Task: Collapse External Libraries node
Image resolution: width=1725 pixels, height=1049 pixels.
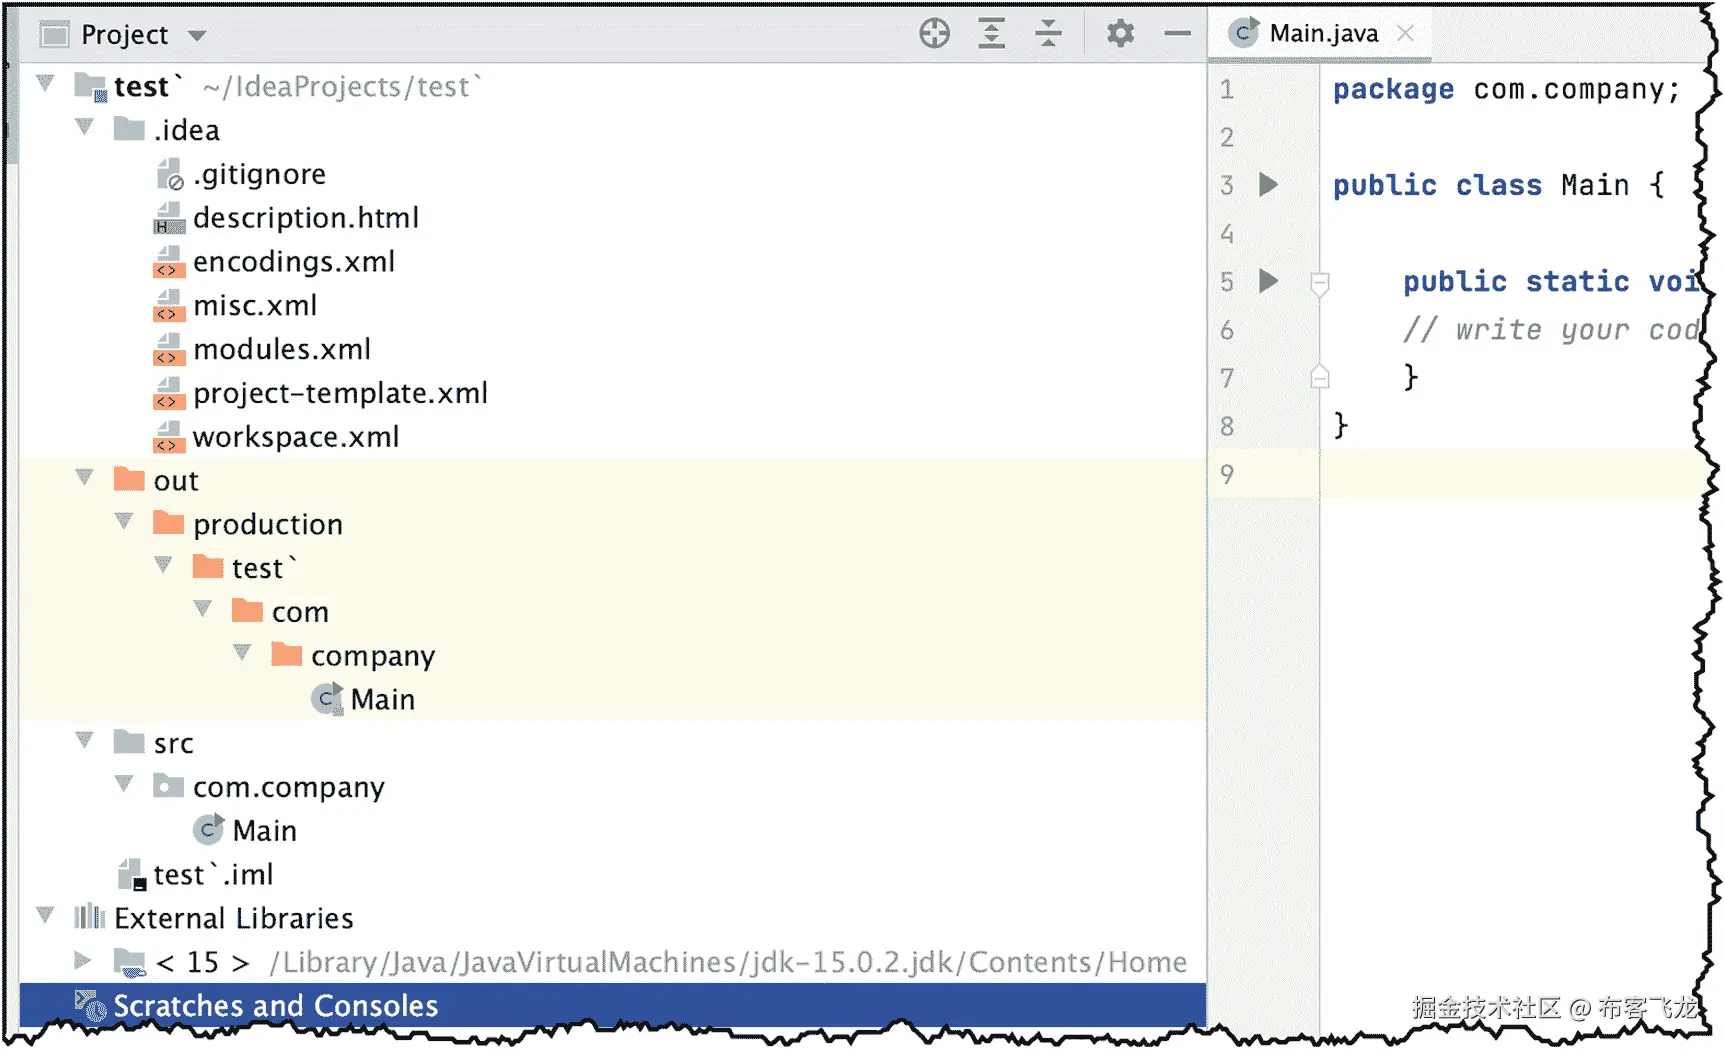Action: click(45, 914)
